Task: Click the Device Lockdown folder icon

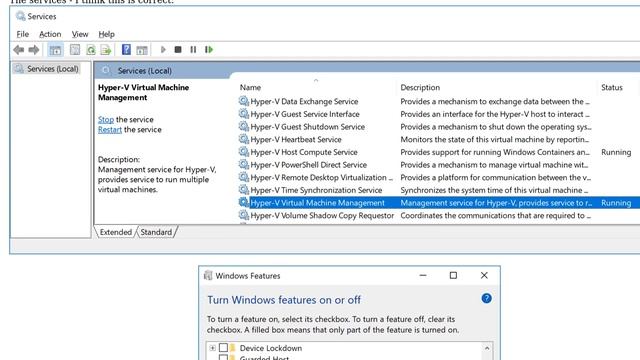Action: pos(233,348)
